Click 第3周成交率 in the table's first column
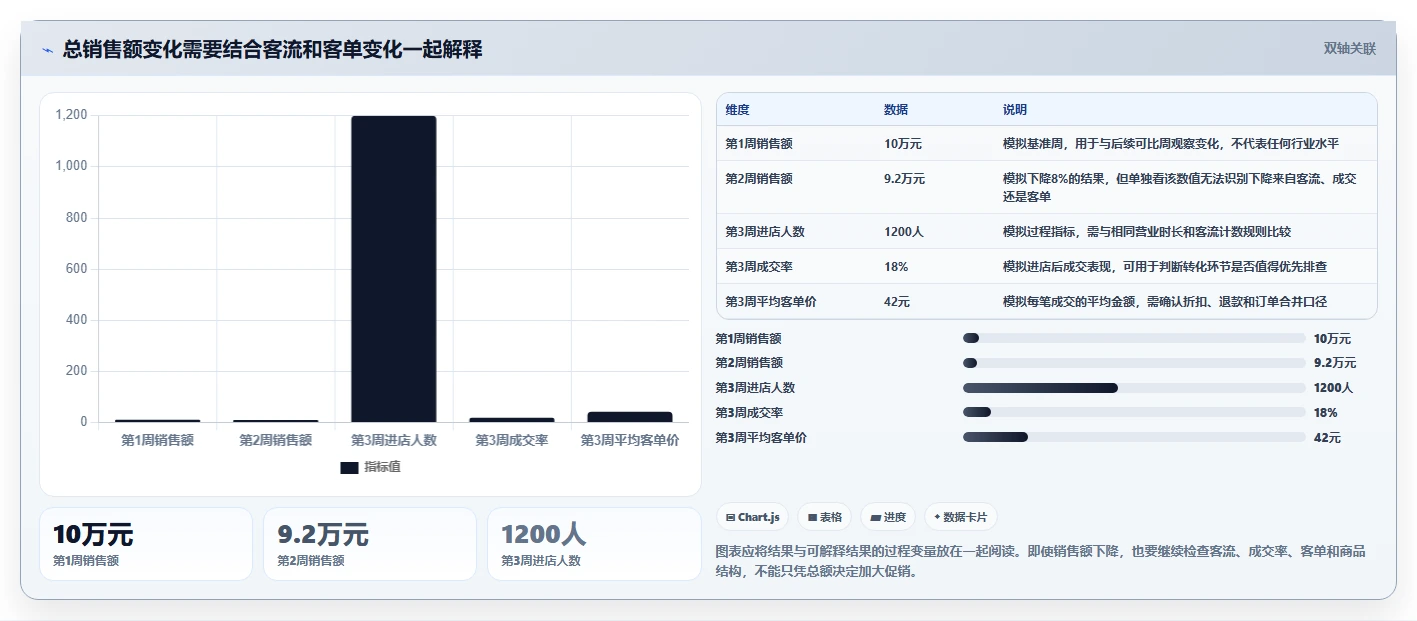The image size is (1417, 621). [759, 267]
